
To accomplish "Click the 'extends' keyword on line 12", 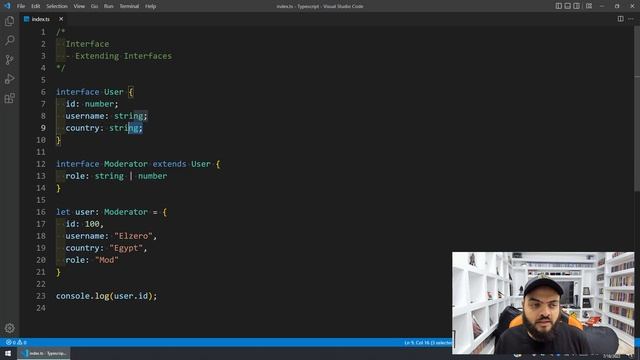I will 169,164.
